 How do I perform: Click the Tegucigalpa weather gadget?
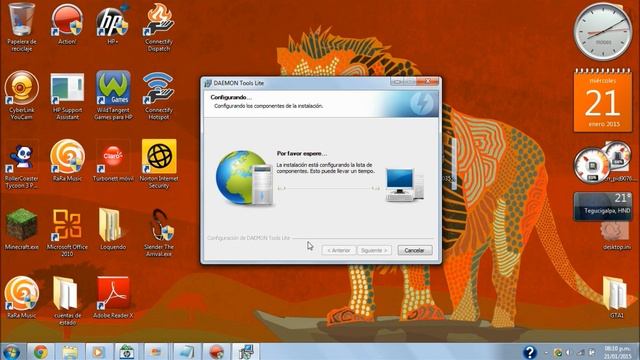click(x=602, y=207)
